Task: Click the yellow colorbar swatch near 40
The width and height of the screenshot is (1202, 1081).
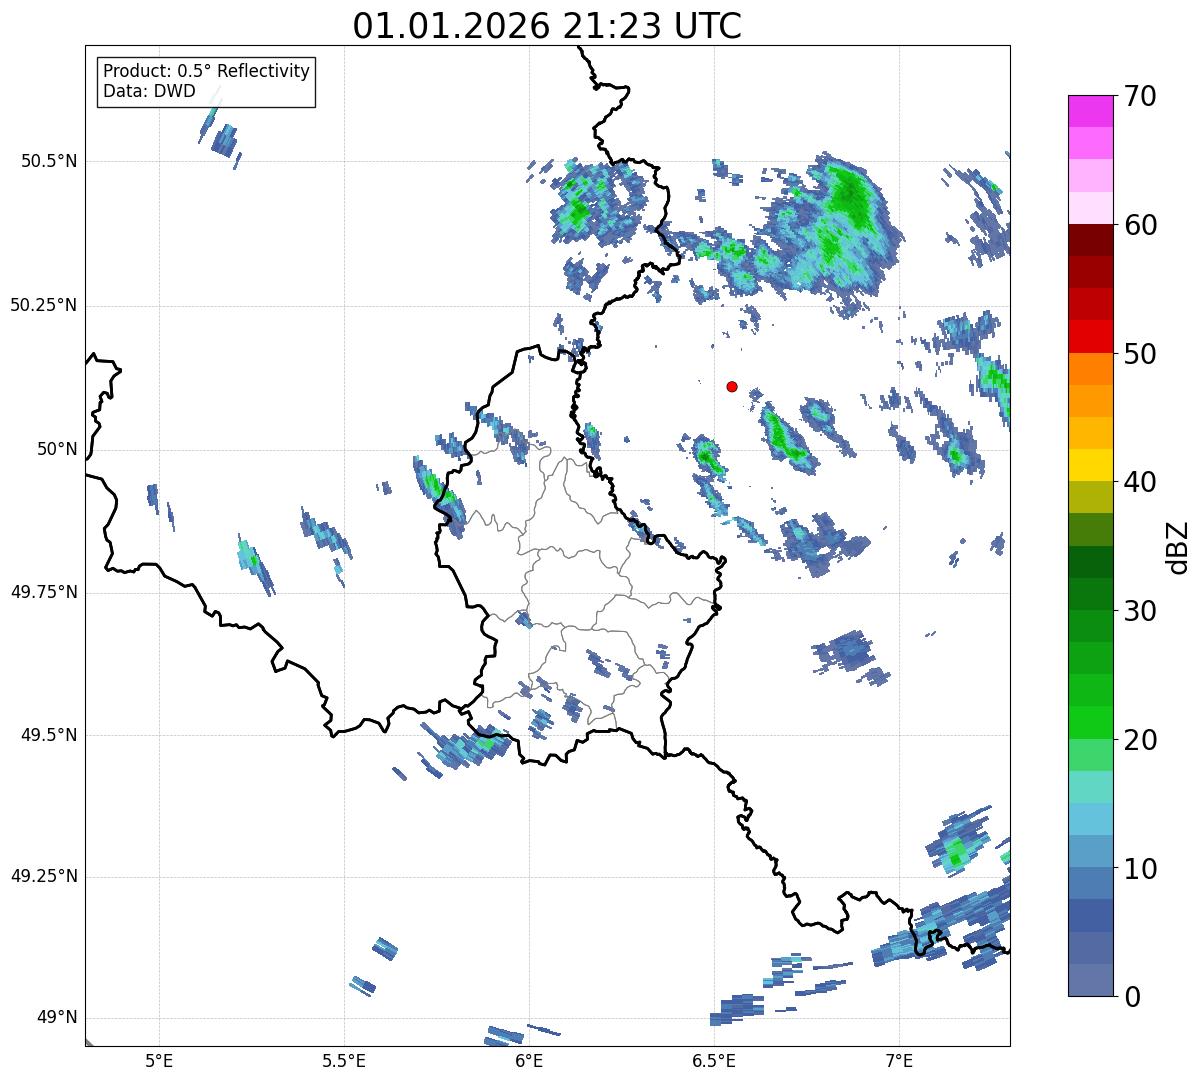Action: pos(1090,465)
